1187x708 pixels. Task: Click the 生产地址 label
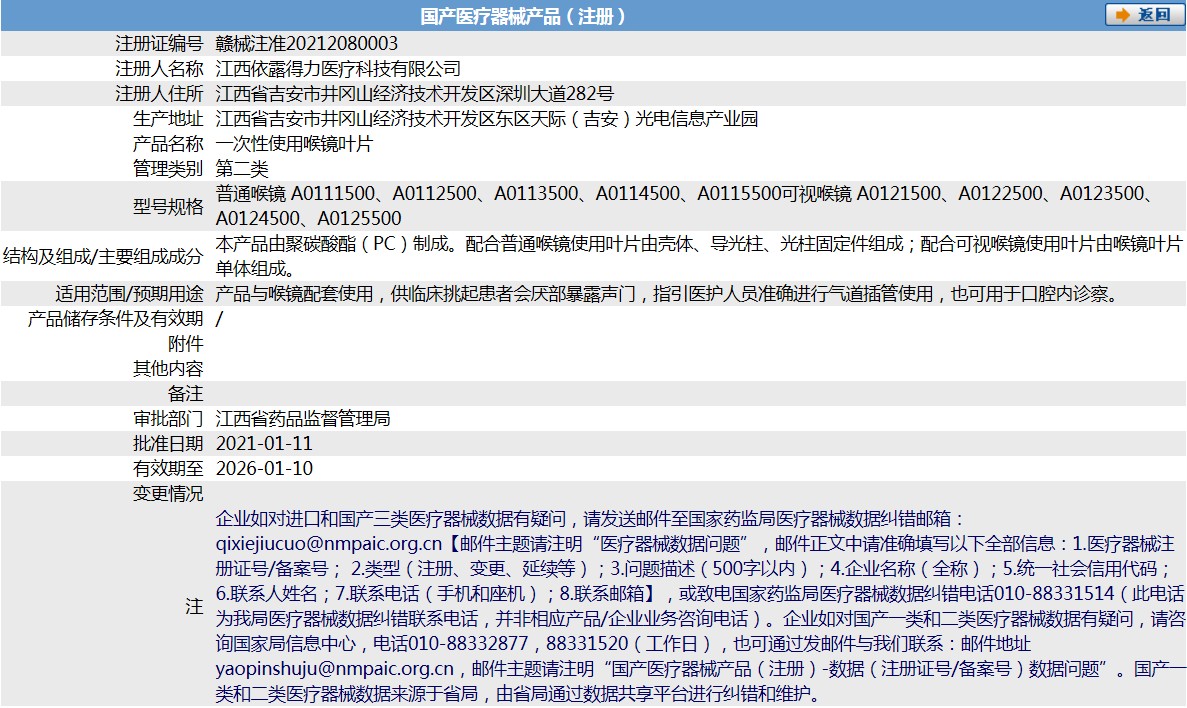point(168,119)
